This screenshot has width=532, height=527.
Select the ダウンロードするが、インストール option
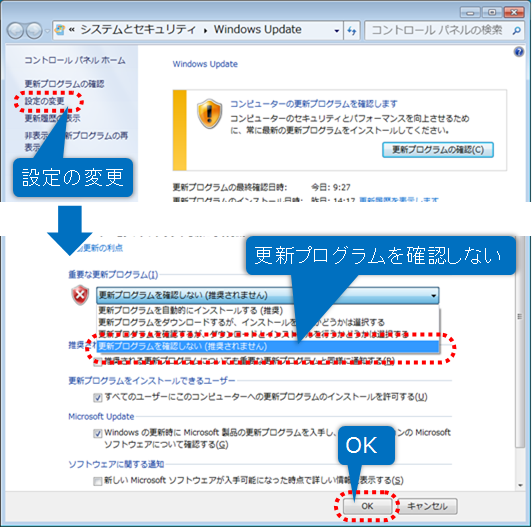[x=268, y=322]
